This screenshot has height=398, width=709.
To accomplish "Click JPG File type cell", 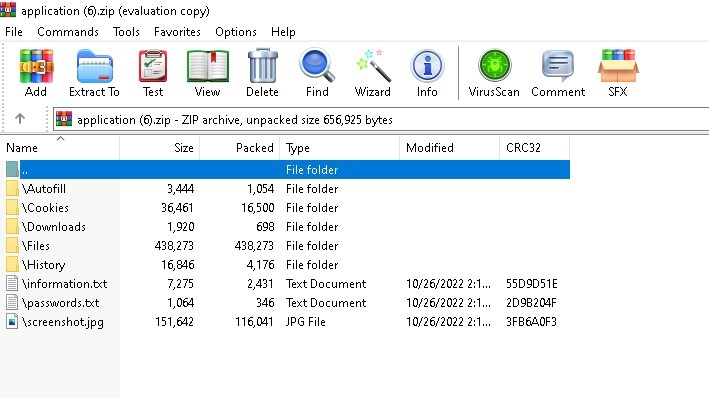I will pyautogui.click(x=306, y=322).
